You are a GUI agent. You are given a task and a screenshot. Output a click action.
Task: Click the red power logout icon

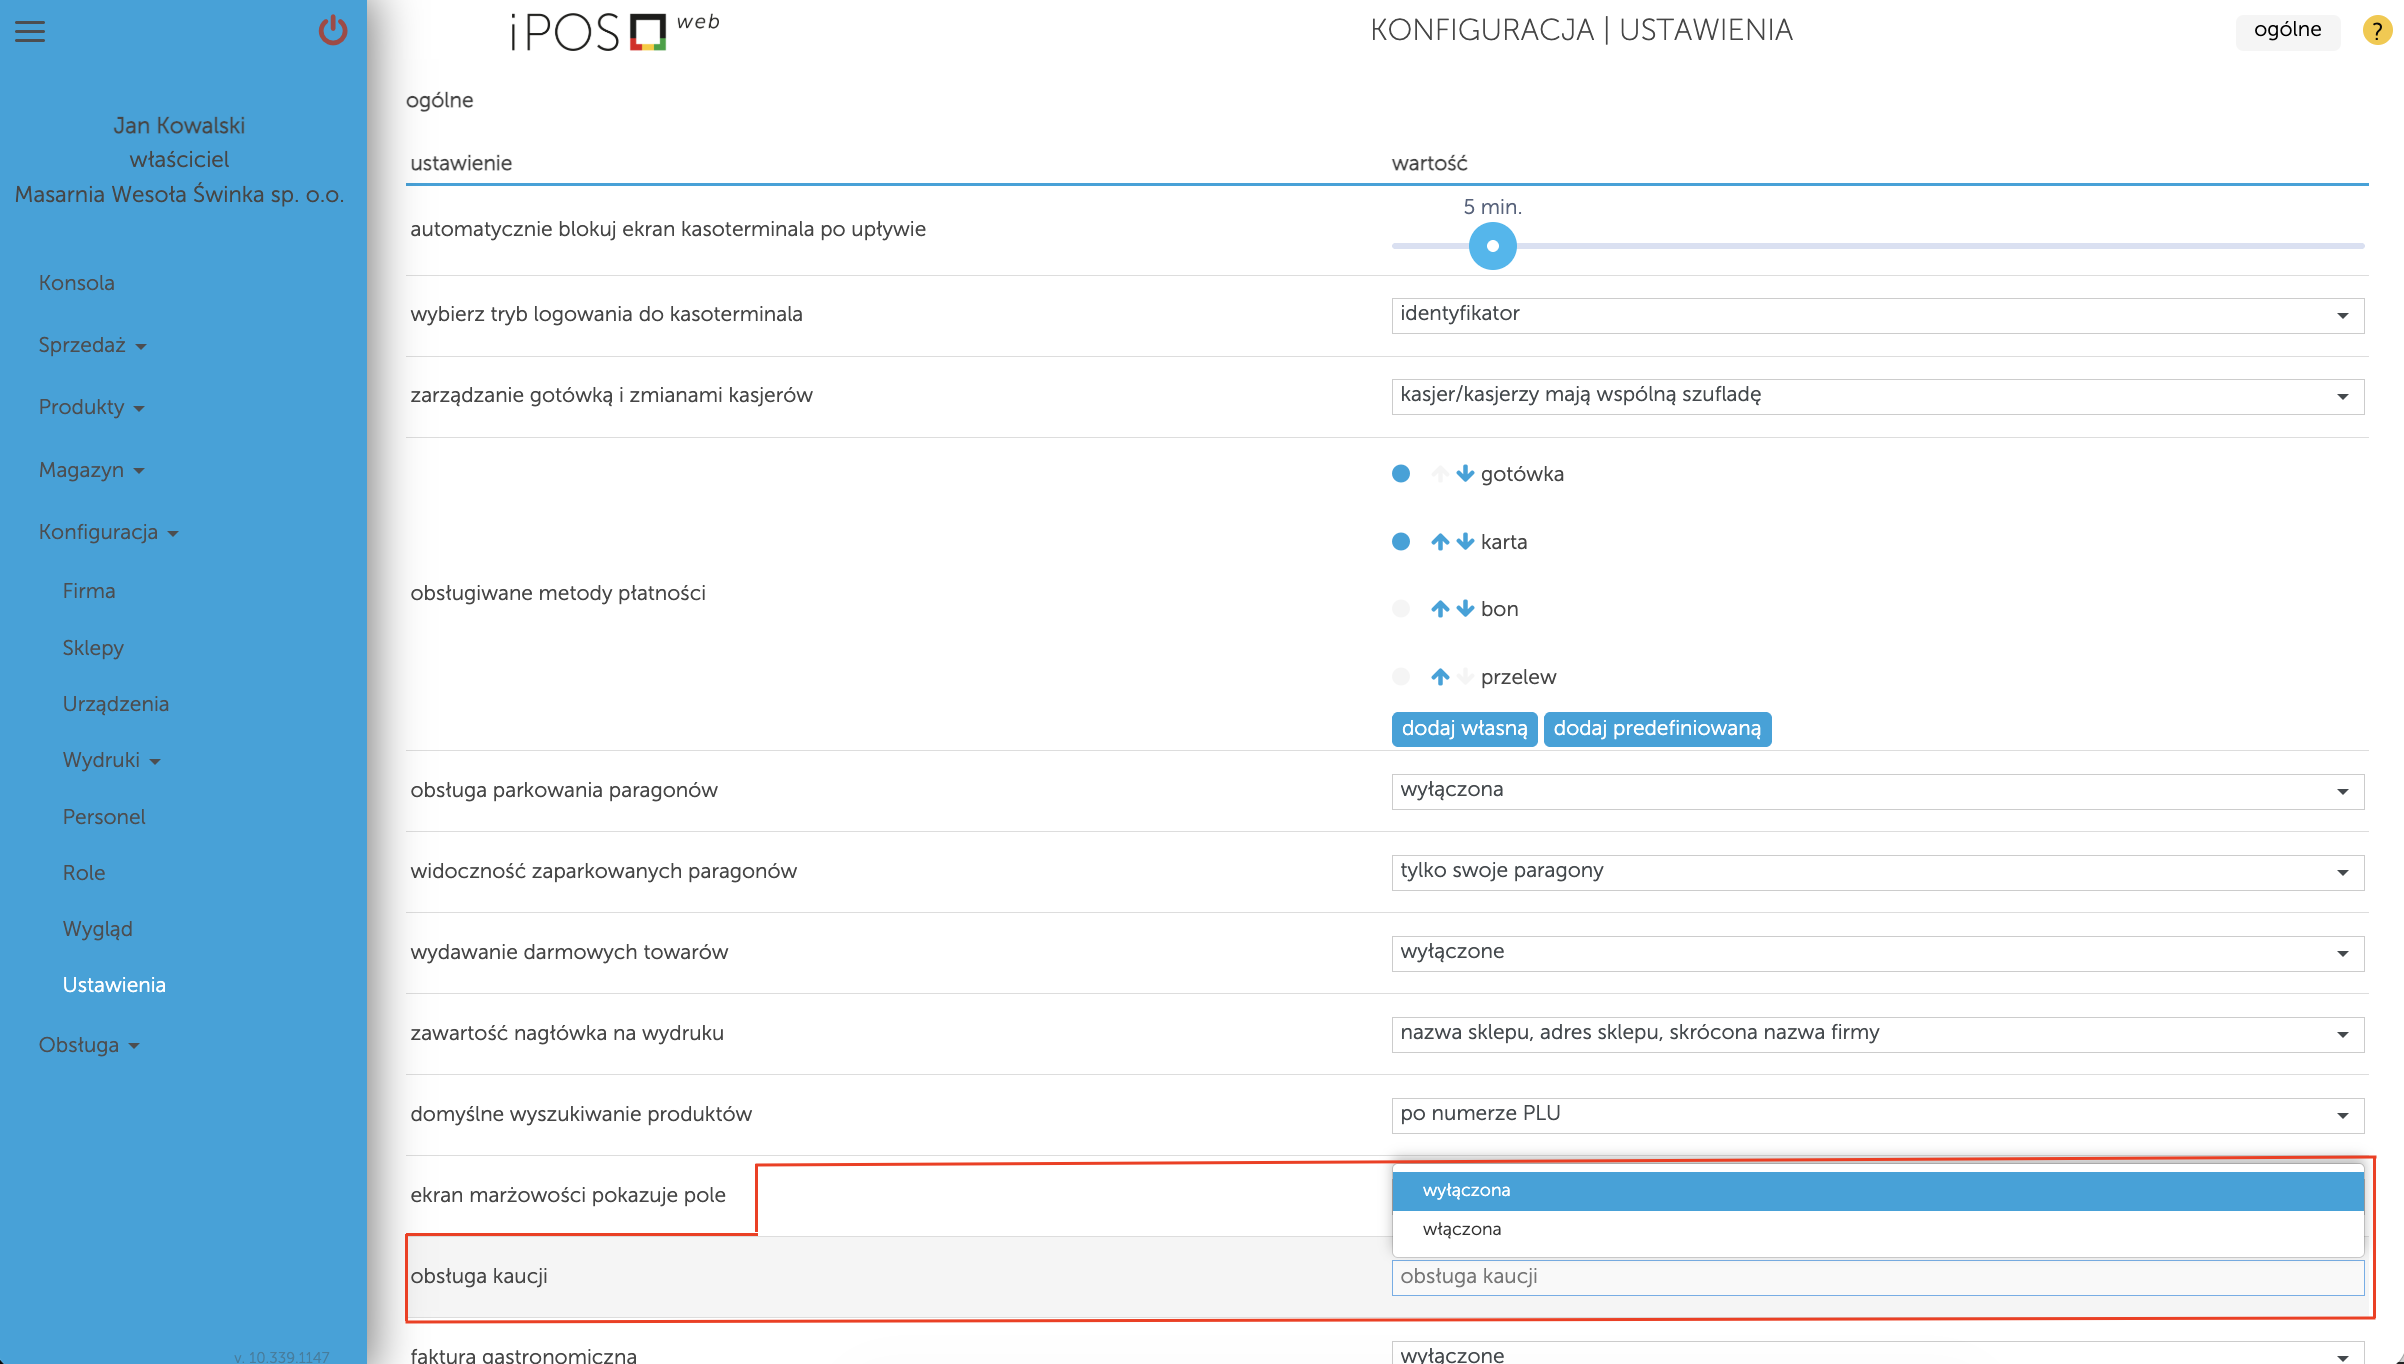[x=333, y=31]
